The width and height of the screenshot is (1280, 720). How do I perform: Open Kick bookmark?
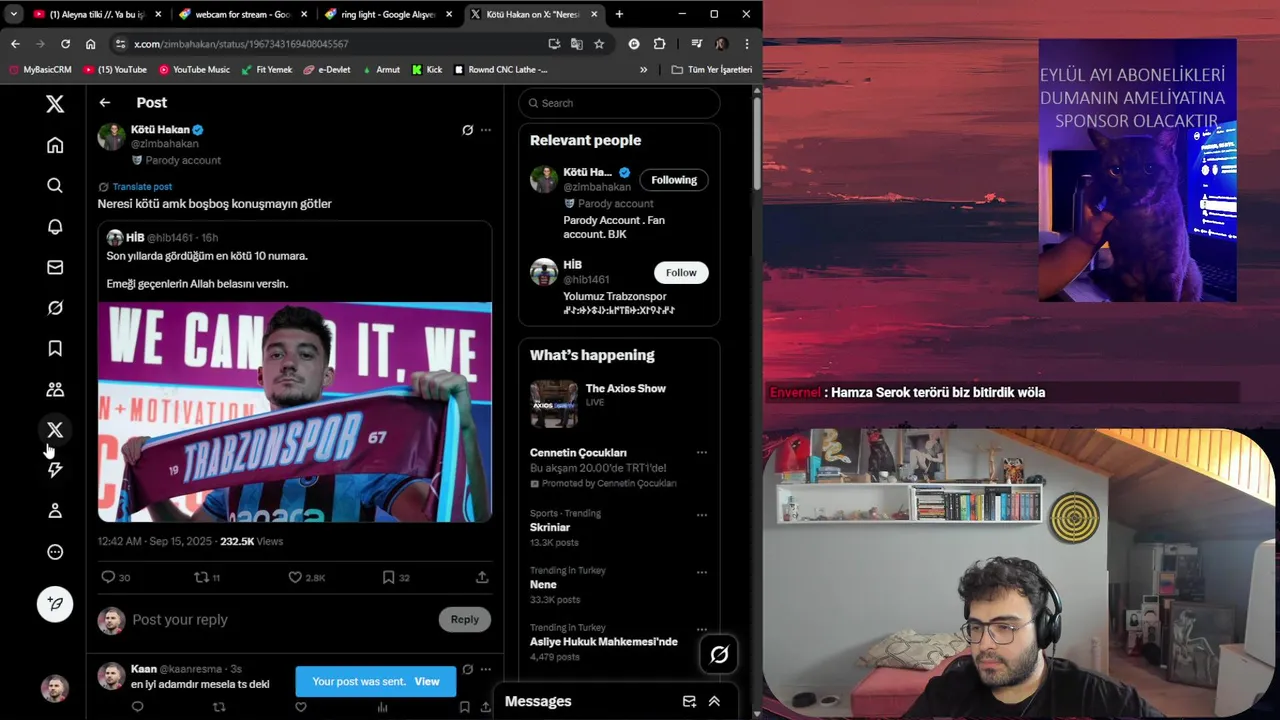tap(427, 70)
